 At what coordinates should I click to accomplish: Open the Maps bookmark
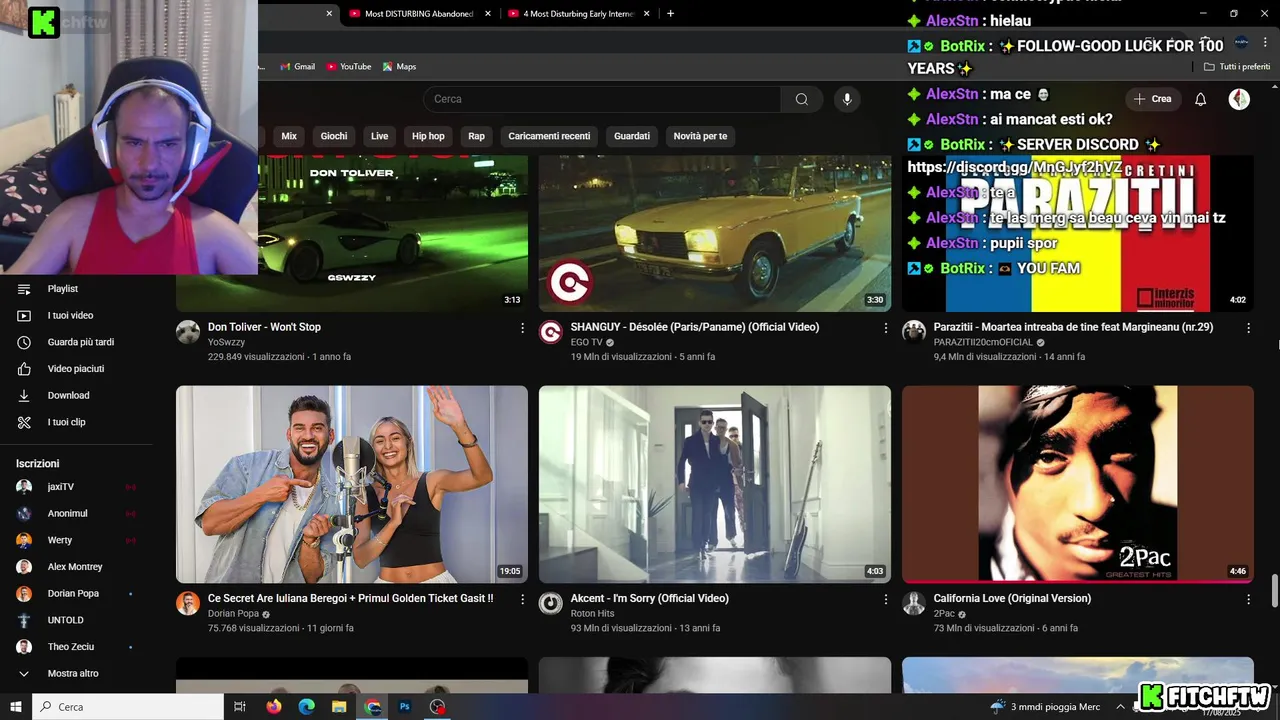click(x=399, y=67)
